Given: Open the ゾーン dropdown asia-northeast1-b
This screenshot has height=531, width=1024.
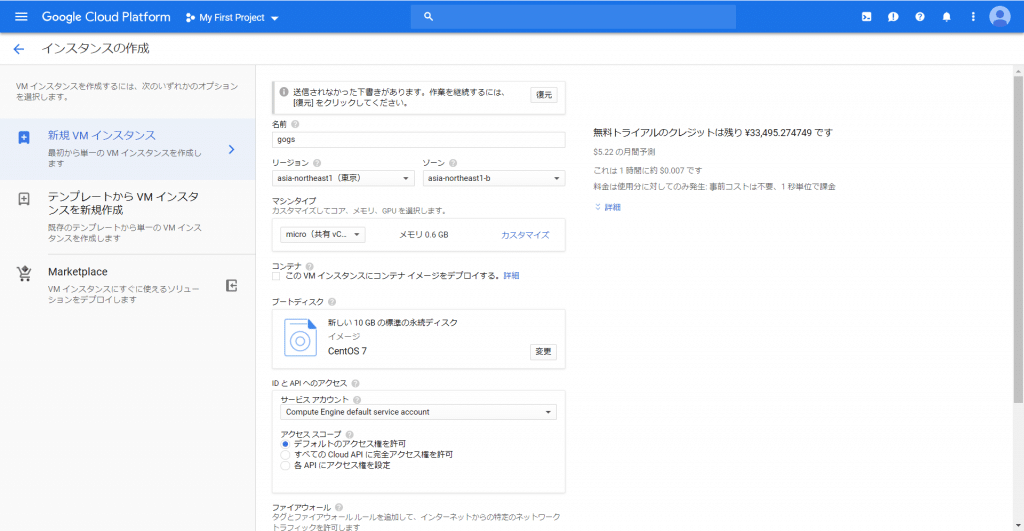Looking at the screenshot, I should tap(494, 178).
